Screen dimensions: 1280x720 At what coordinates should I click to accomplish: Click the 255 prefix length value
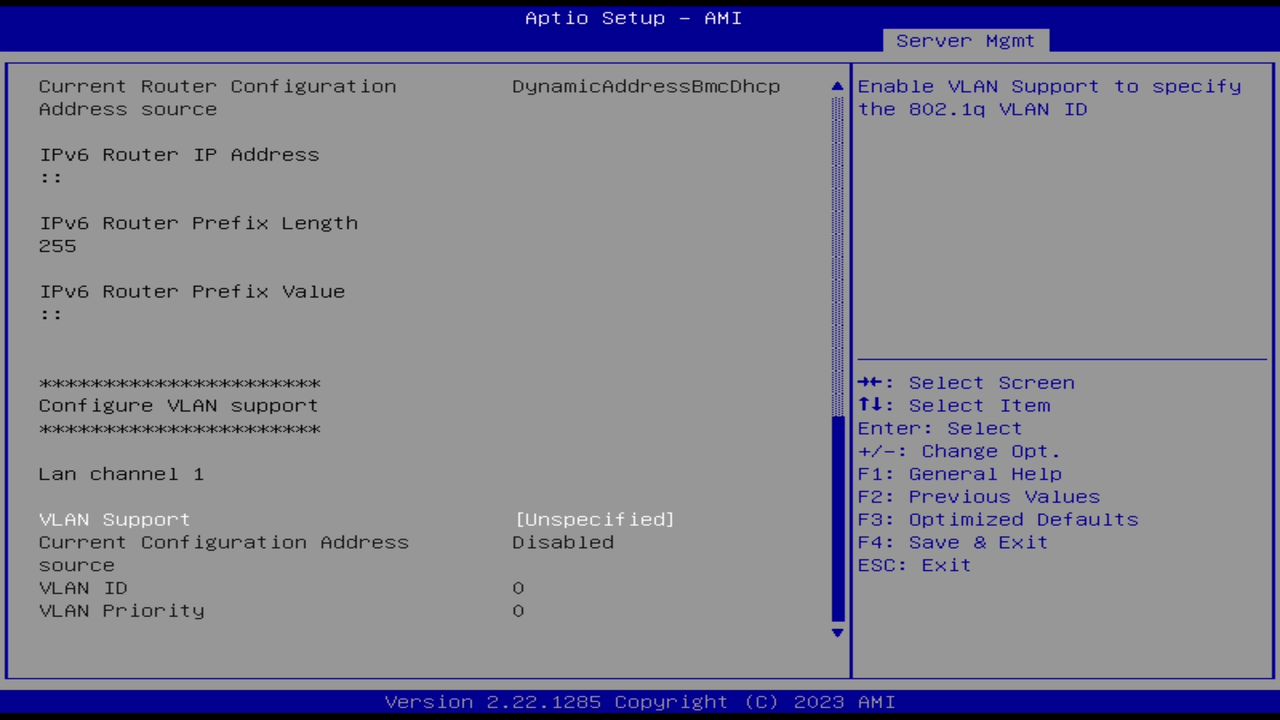pos(57,246)
